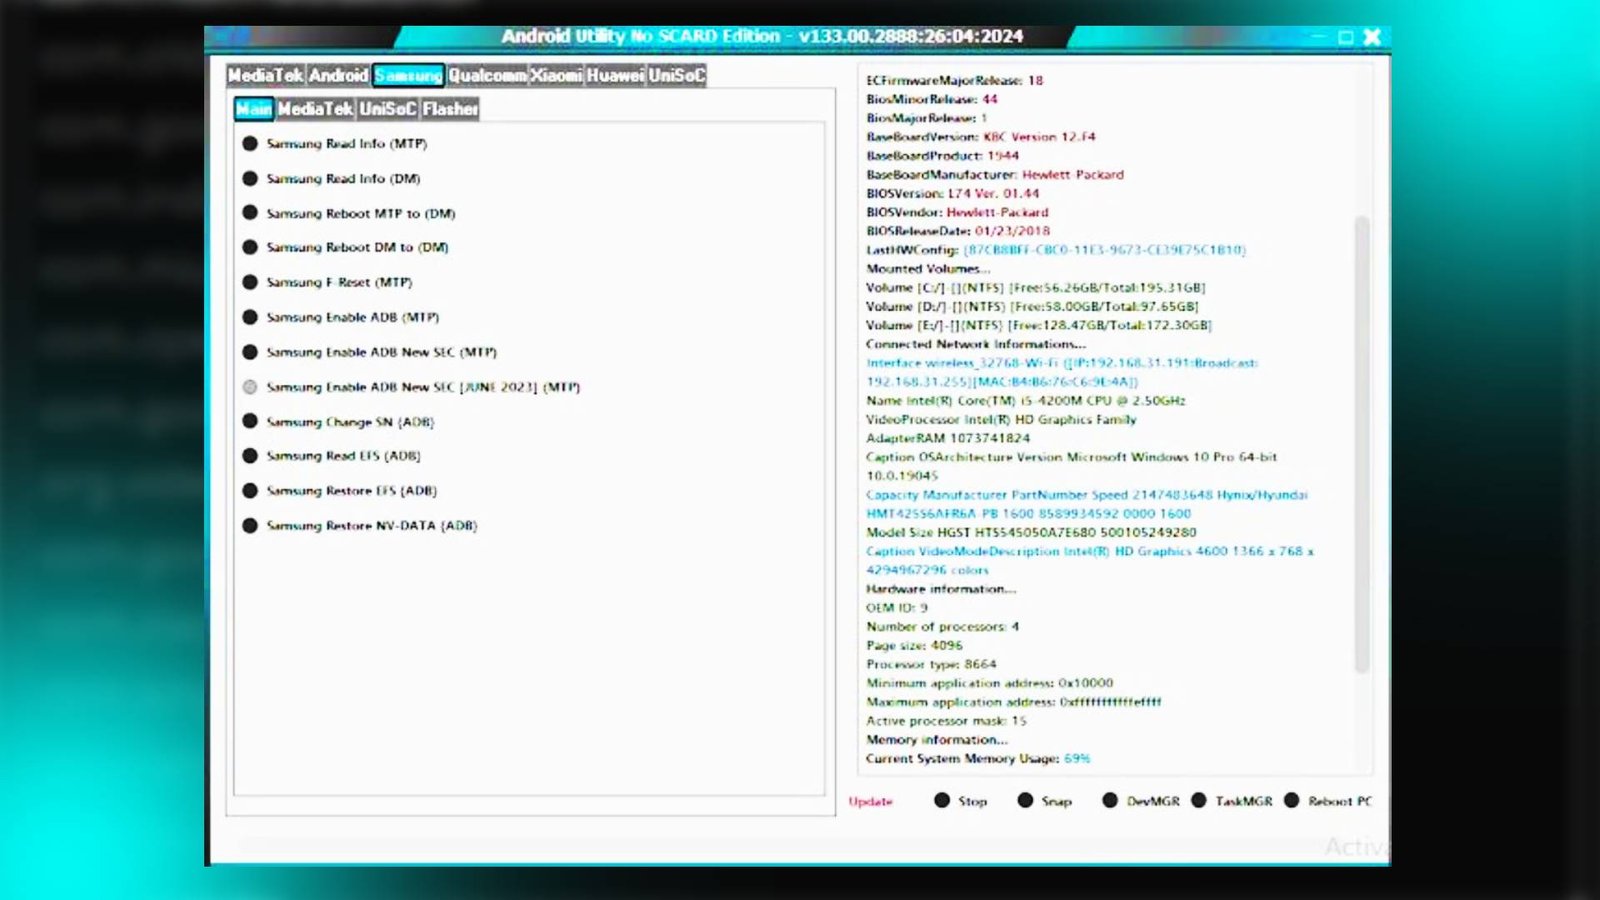Viewport: 1600px width, 900px height.
Task: Switch to the Qualcomm tab
Action: point(487,74)
